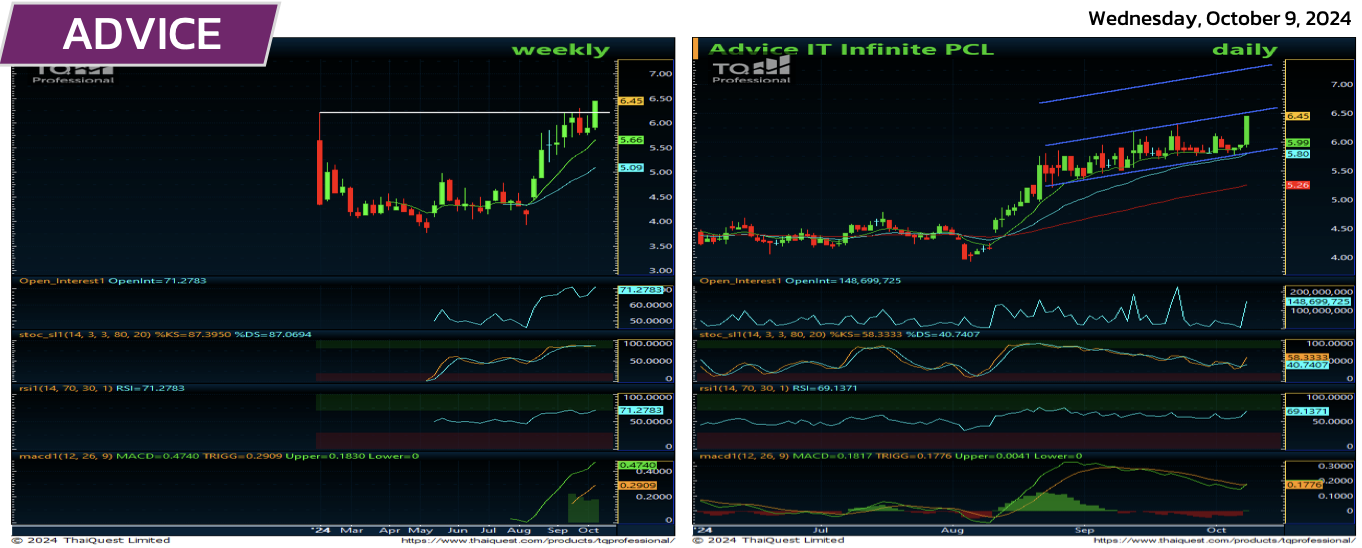Click the 'Advice IT Infinite PCL' chart title
The image size is (1362, 548).
tap(851, 49)
